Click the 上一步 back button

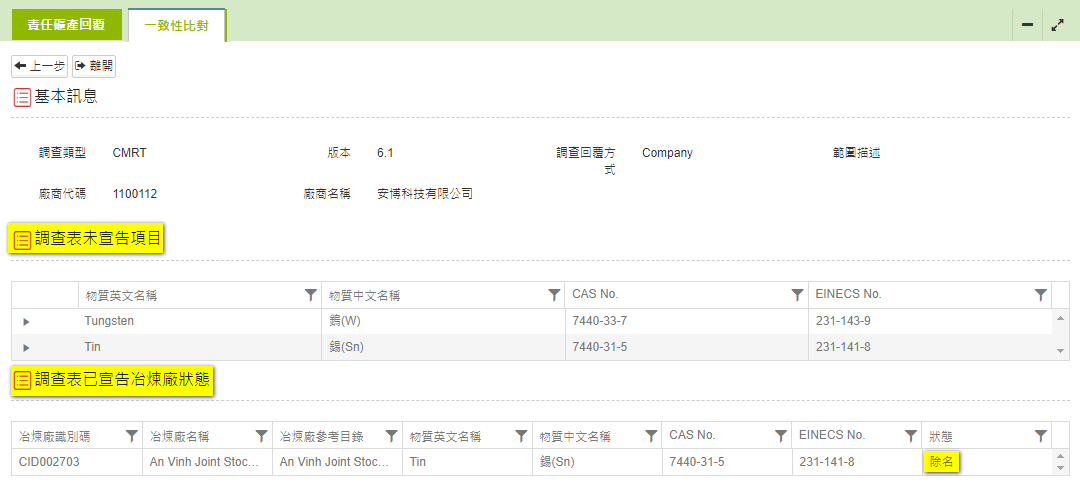40,66
